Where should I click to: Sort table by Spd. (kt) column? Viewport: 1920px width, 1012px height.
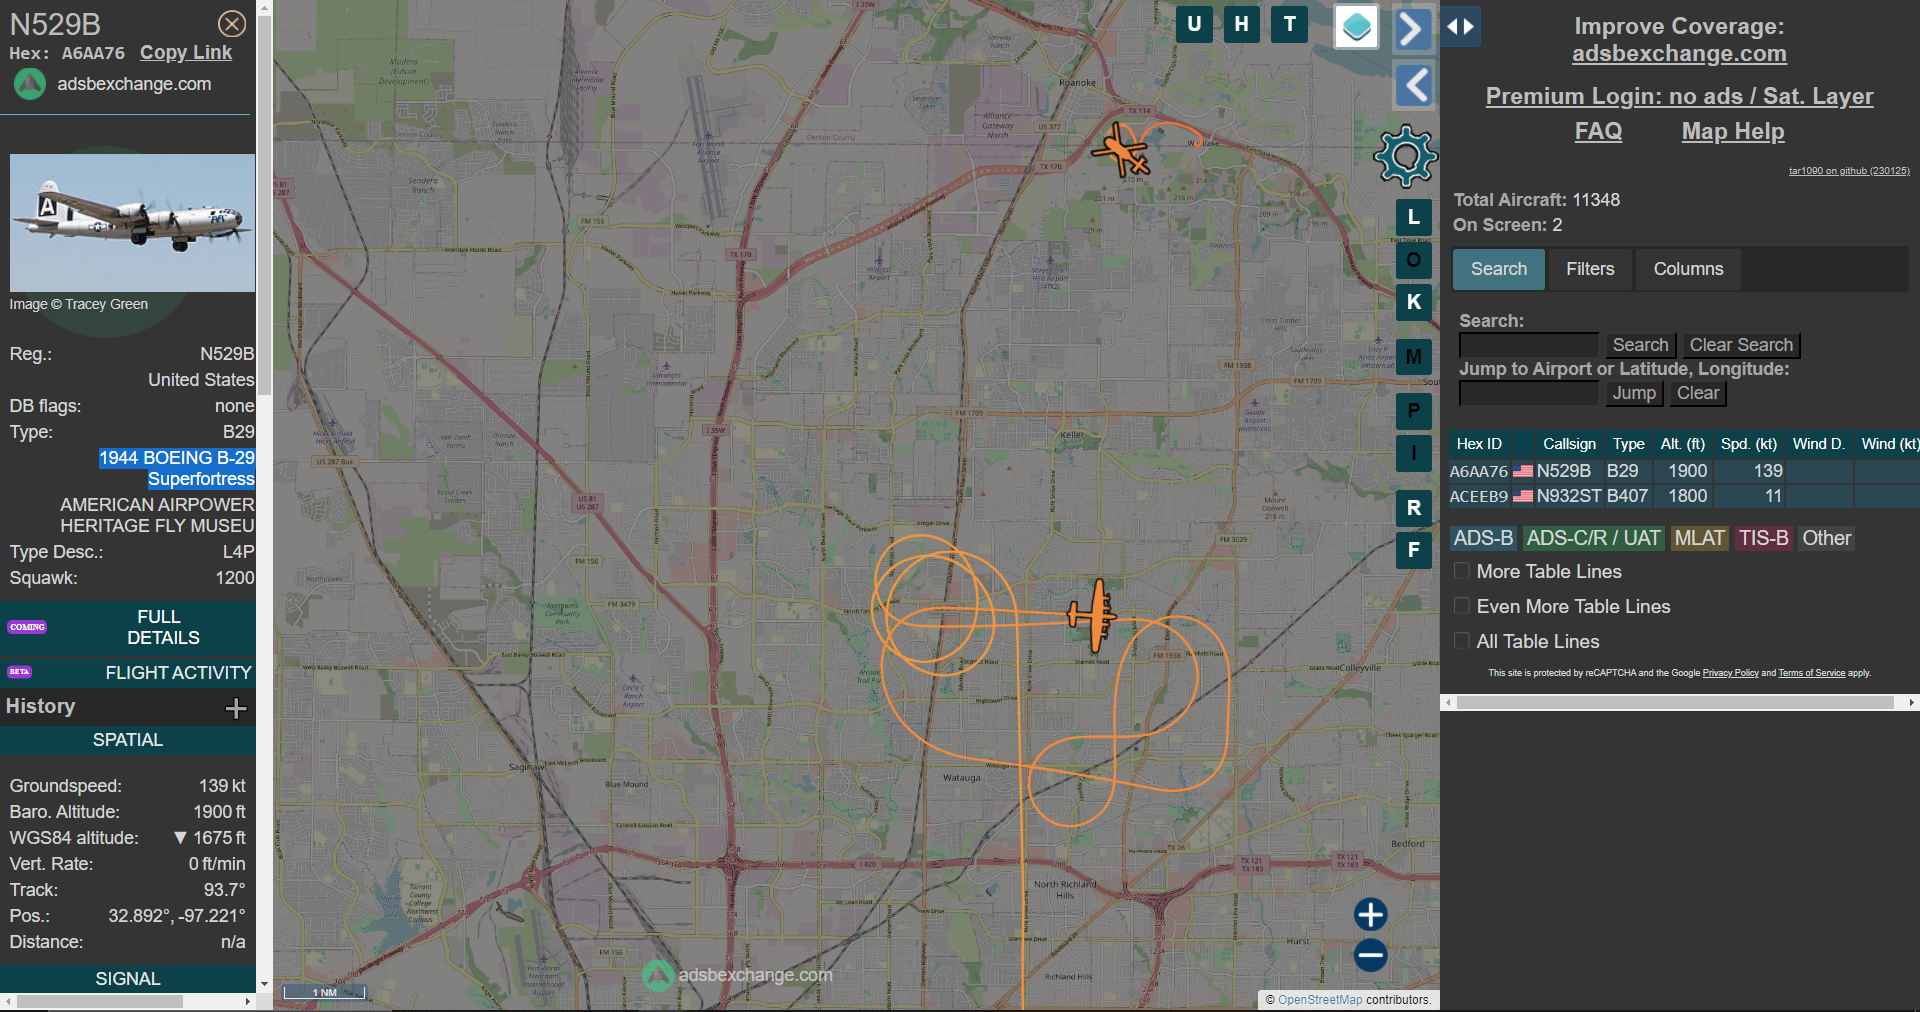[1748, 444]
